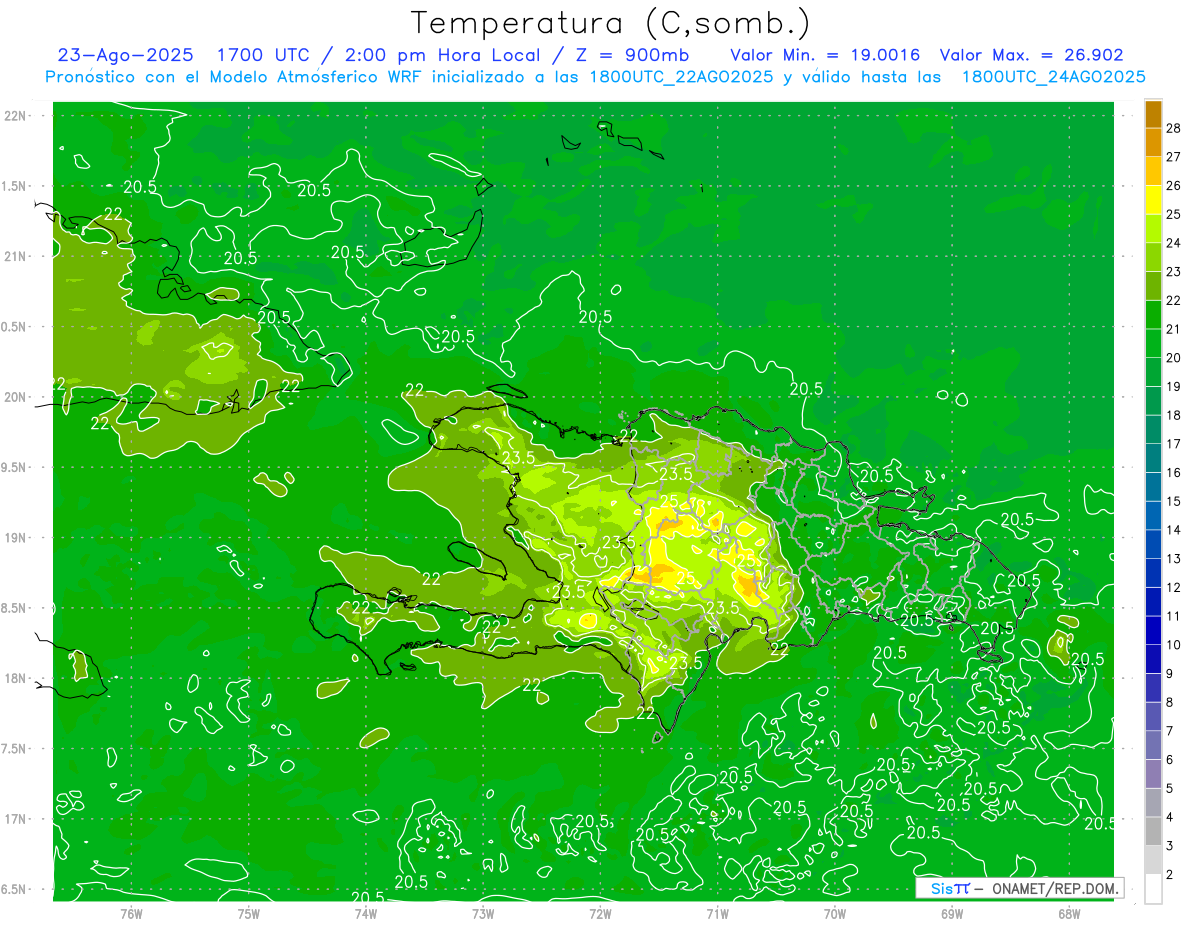Image resolution: width=1200 pixels, height=927 pixels.
Task: Pick the green swatch between 20 and 21
Action: point(1153,343)
